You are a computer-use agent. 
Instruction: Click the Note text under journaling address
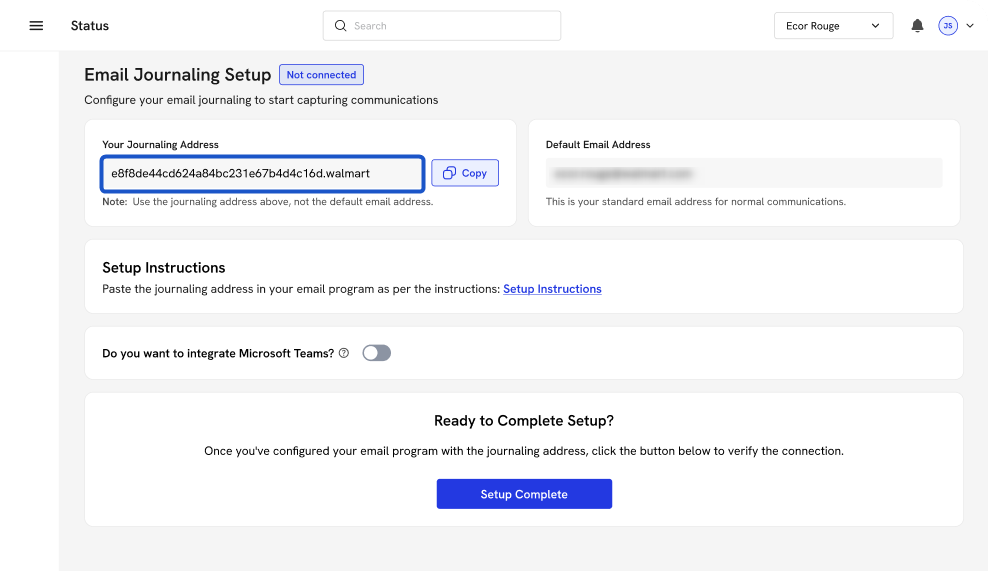267,202
